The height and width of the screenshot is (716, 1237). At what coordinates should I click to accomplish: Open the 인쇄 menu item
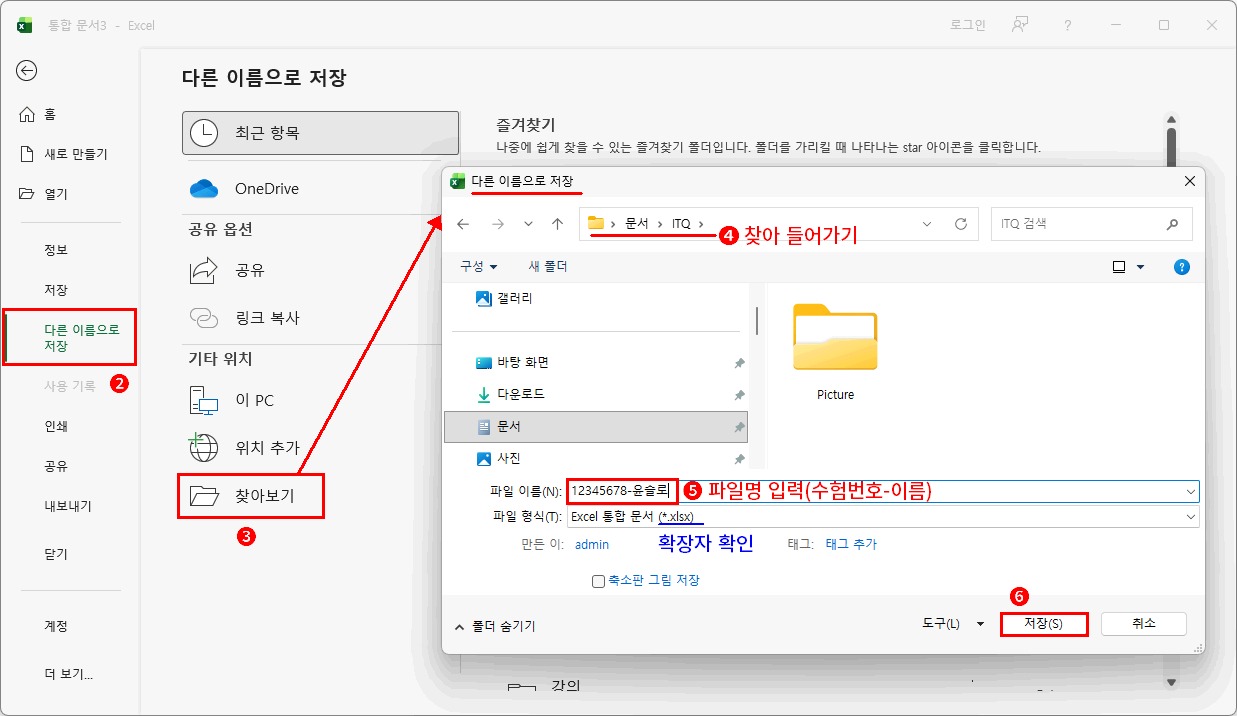(56, 426)
